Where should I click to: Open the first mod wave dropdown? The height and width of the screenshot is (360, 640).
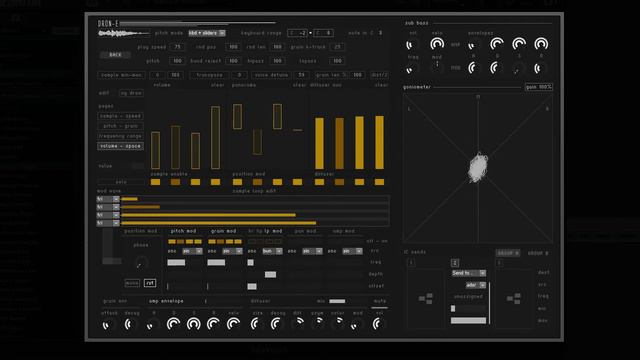point(108,199)
